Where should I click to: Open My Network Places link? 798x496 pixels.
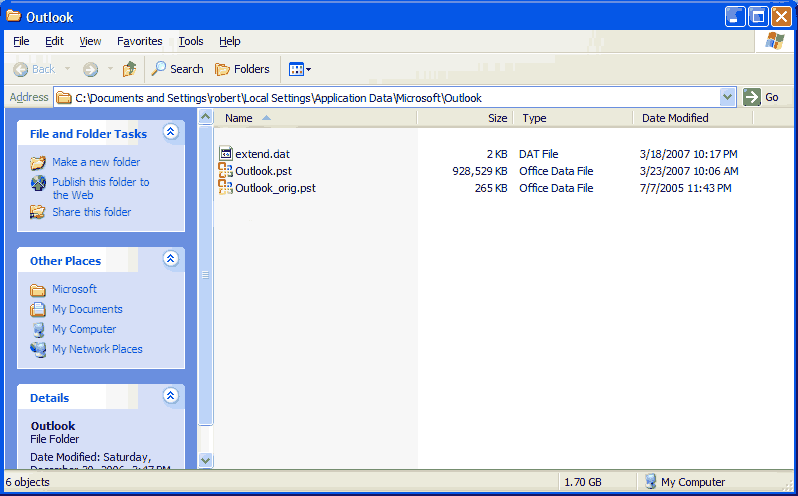click(x=97, y=349)
